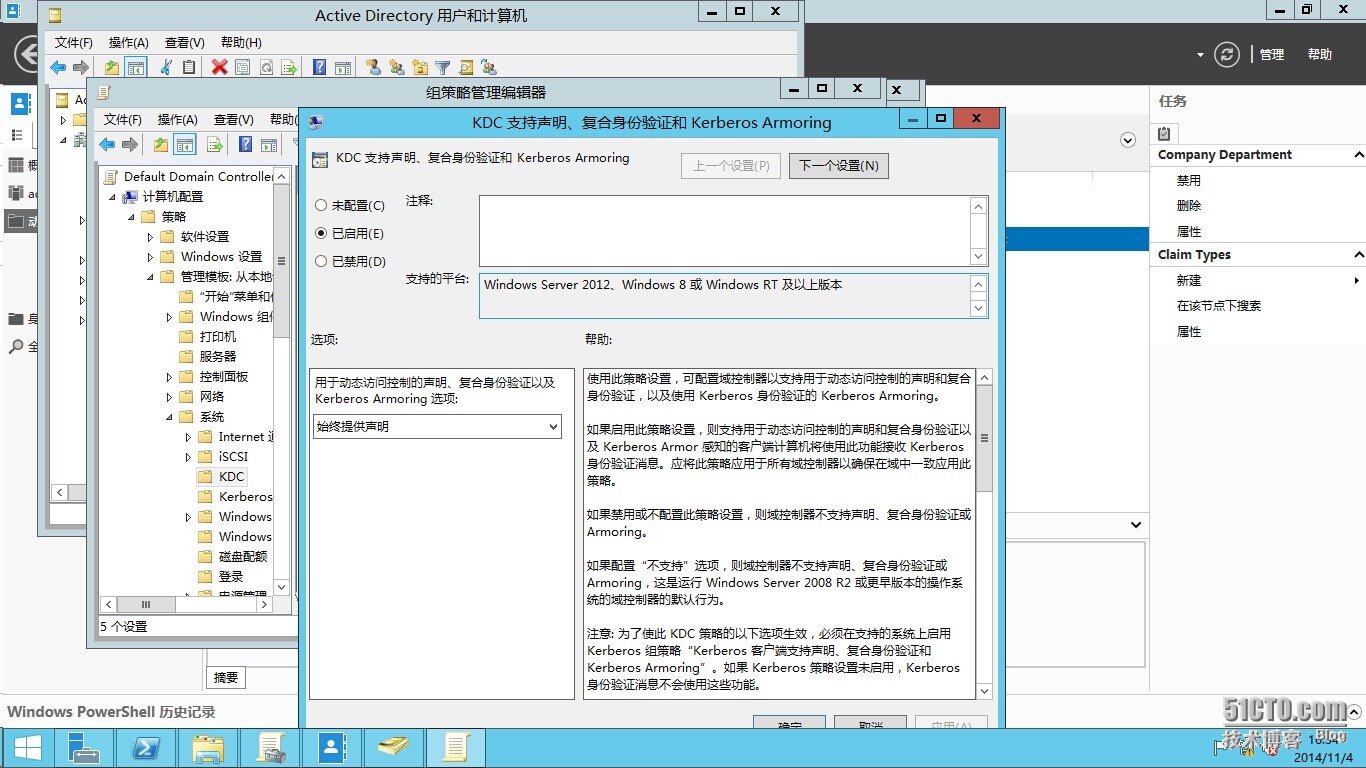The width and height of the screenshot is (1366, 768).
Task: Click Add to Group icon in Active Directory toolbar
Action: coord(488,67)
